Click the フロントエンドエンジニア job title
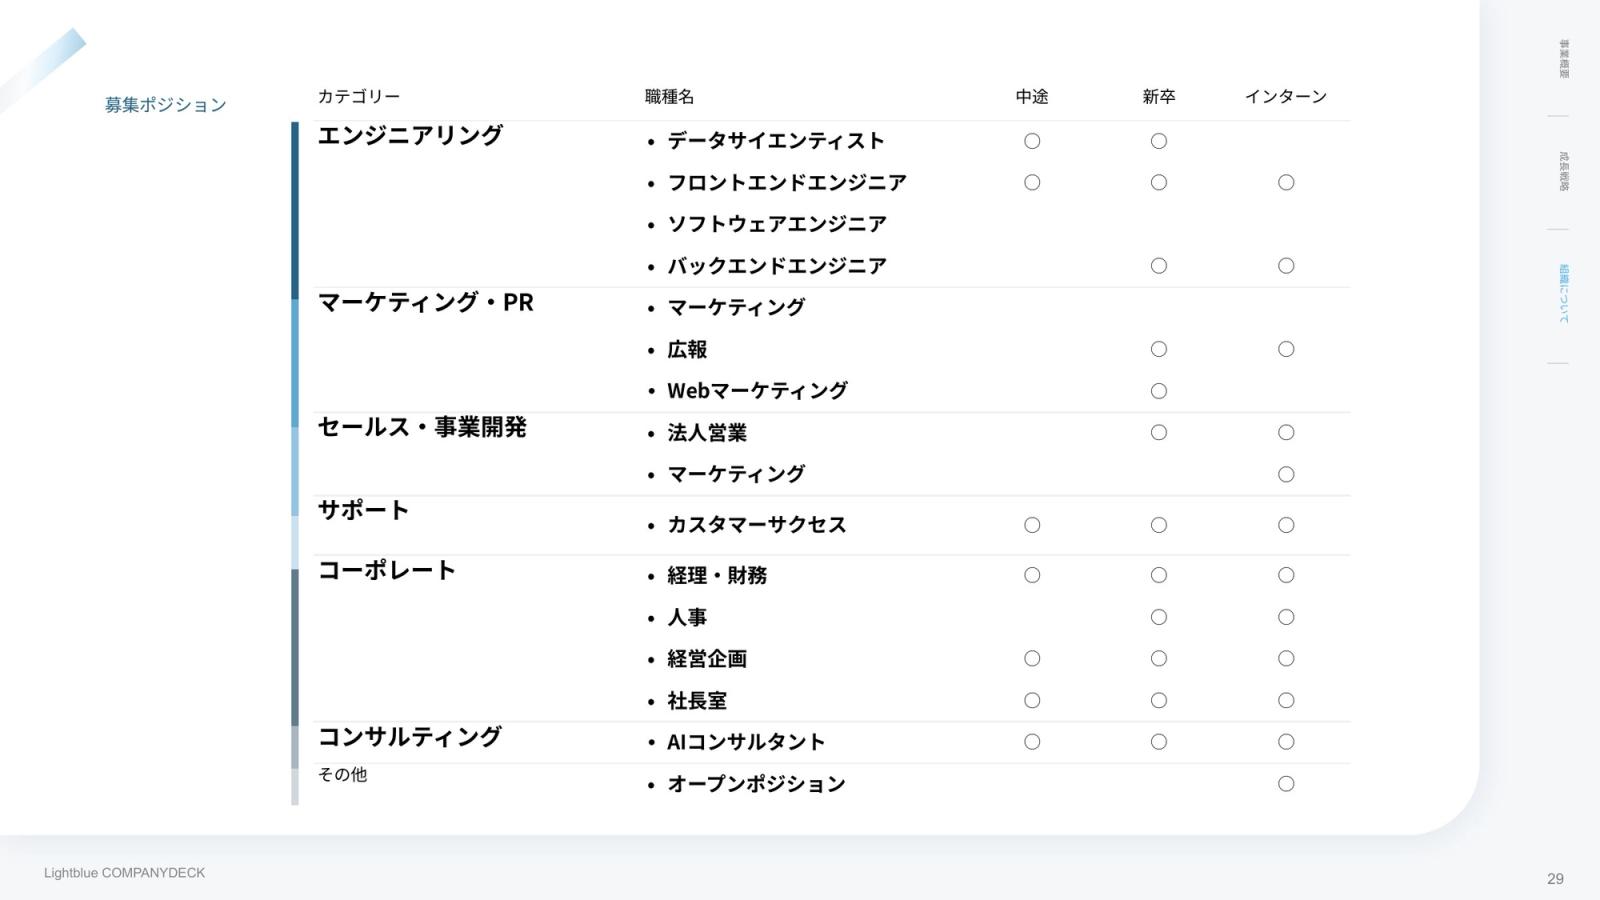Image resolution: width=1600 pixels, height=900 pixels. coord(787,183)
